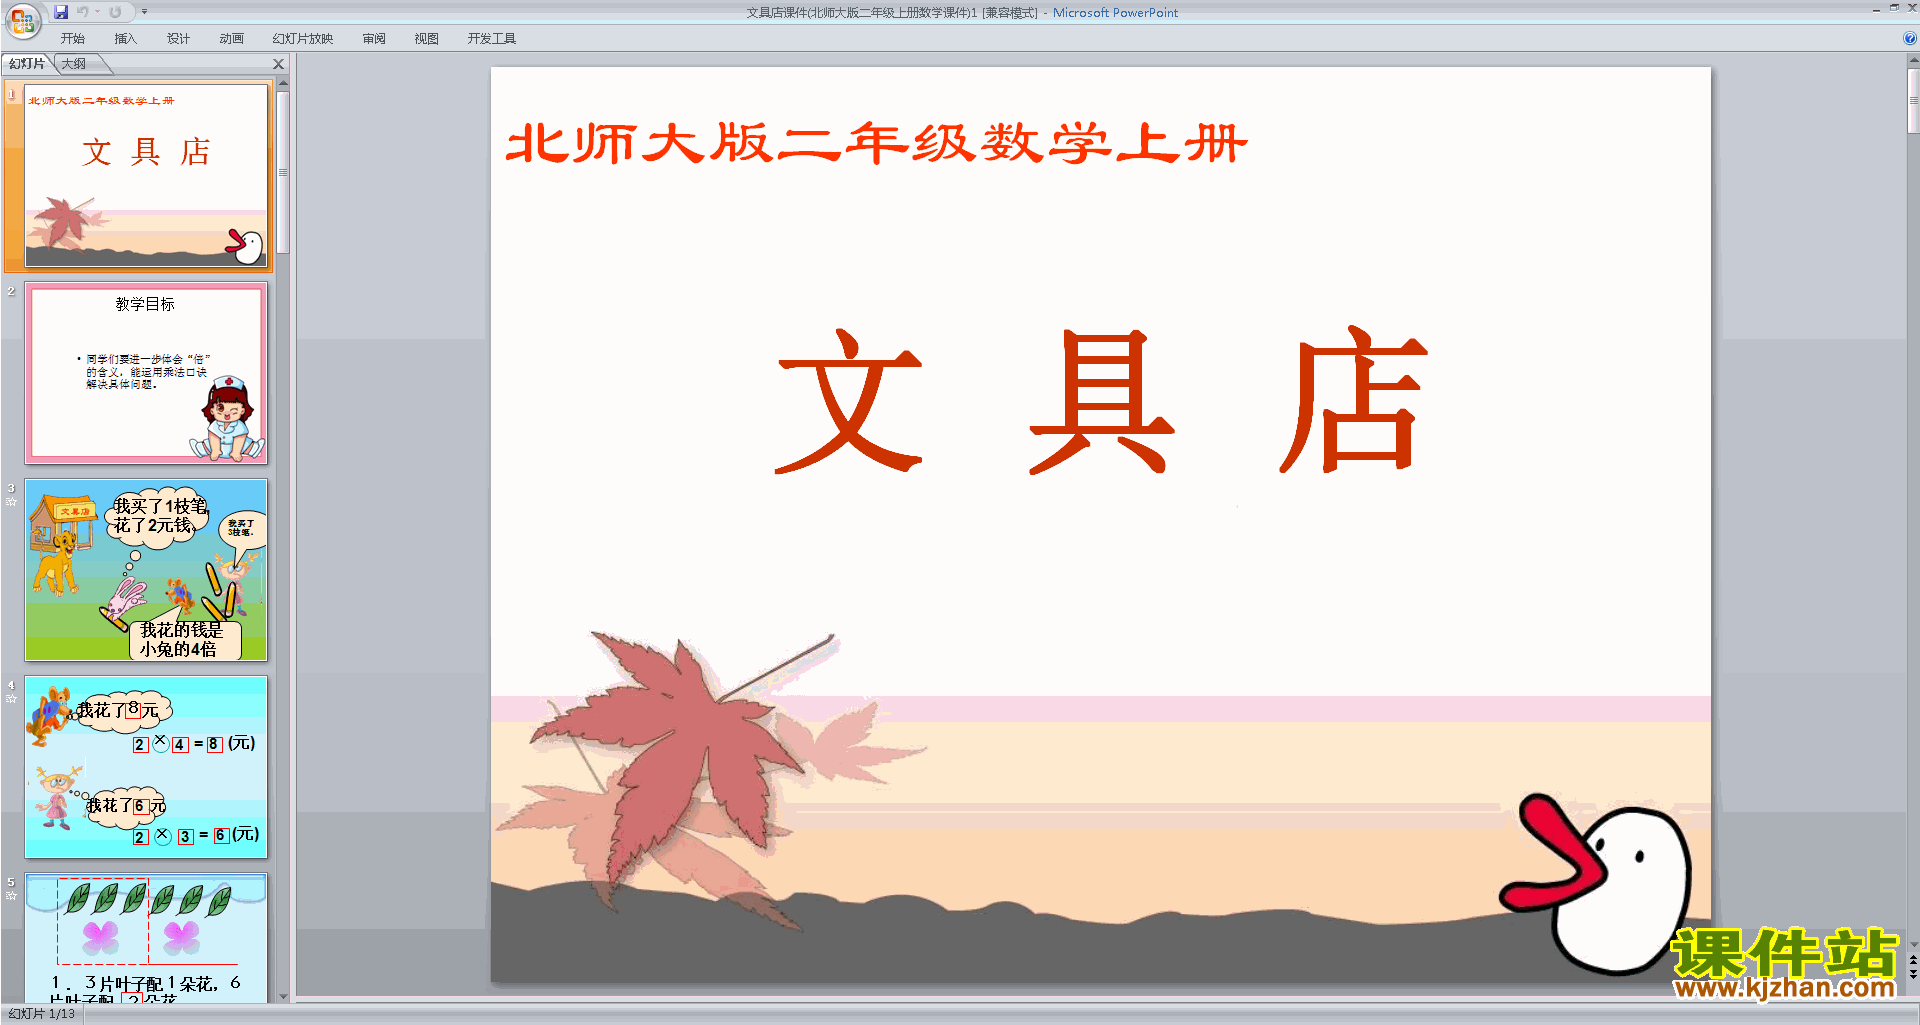Click the animation star icon beside slide 3

11,502
